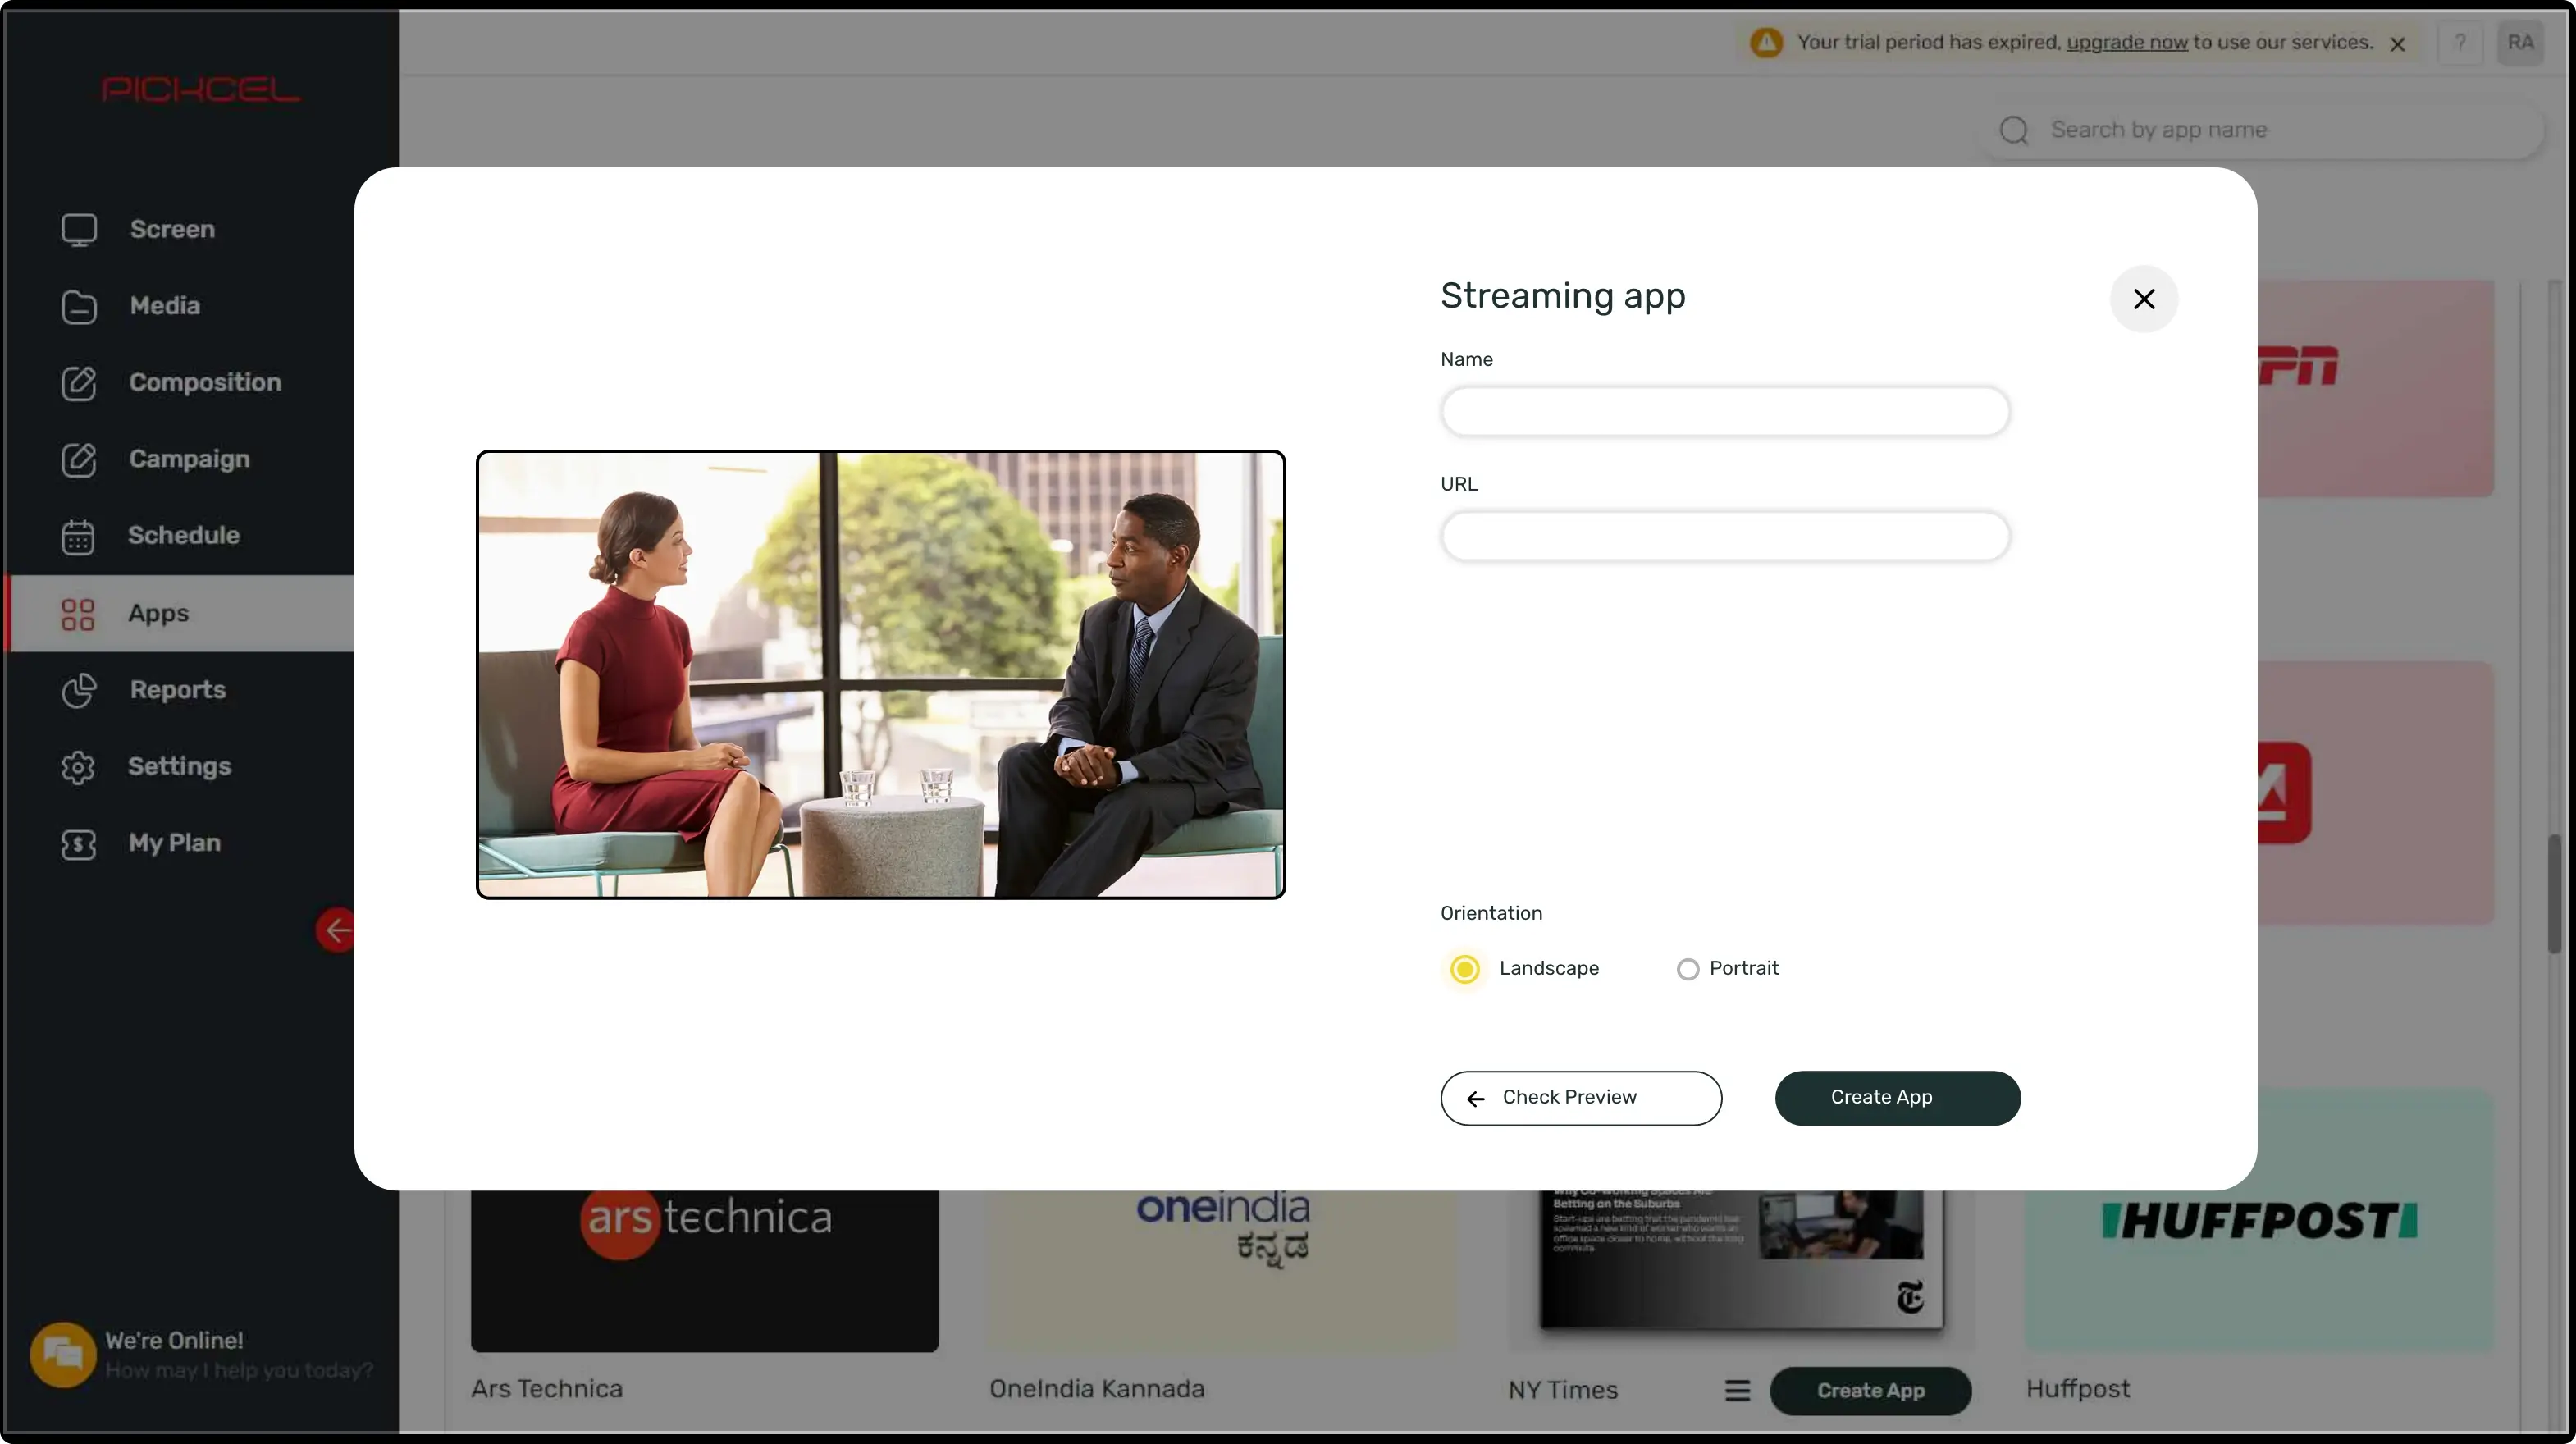This screenshot has height=1444, width=2576.
Task: Open the Settings menu item
Action: tap(180, 767)
